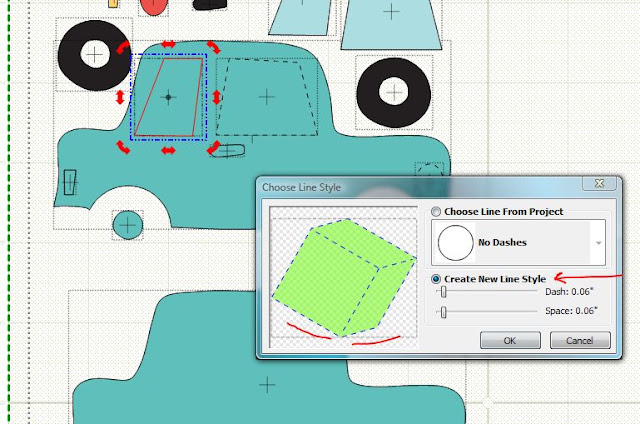Viewport: 640px width, 424px height.
Task: Select the dashed rear window shape
Action: pos(267,97)
